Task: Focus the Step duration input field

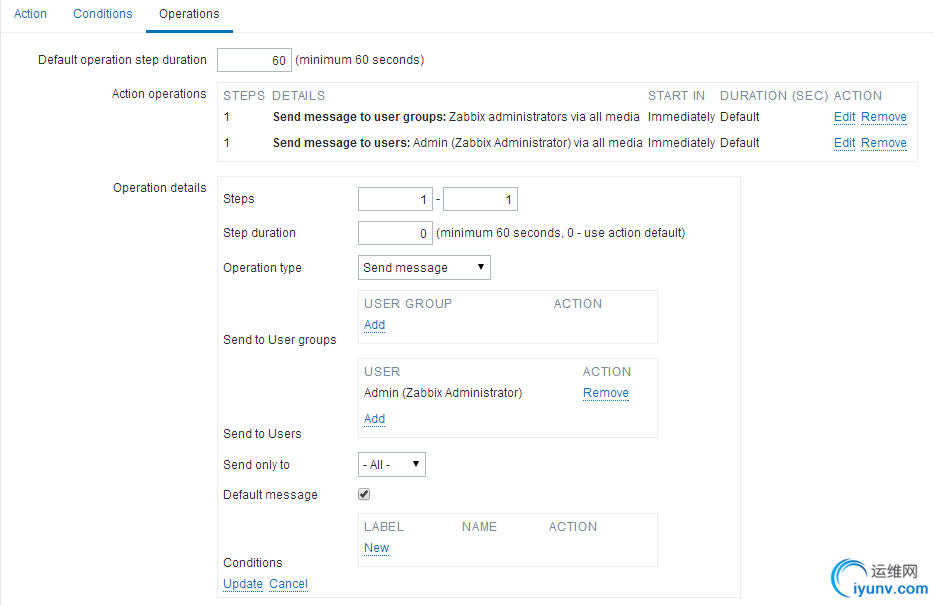Action: (x=395, y=233)
